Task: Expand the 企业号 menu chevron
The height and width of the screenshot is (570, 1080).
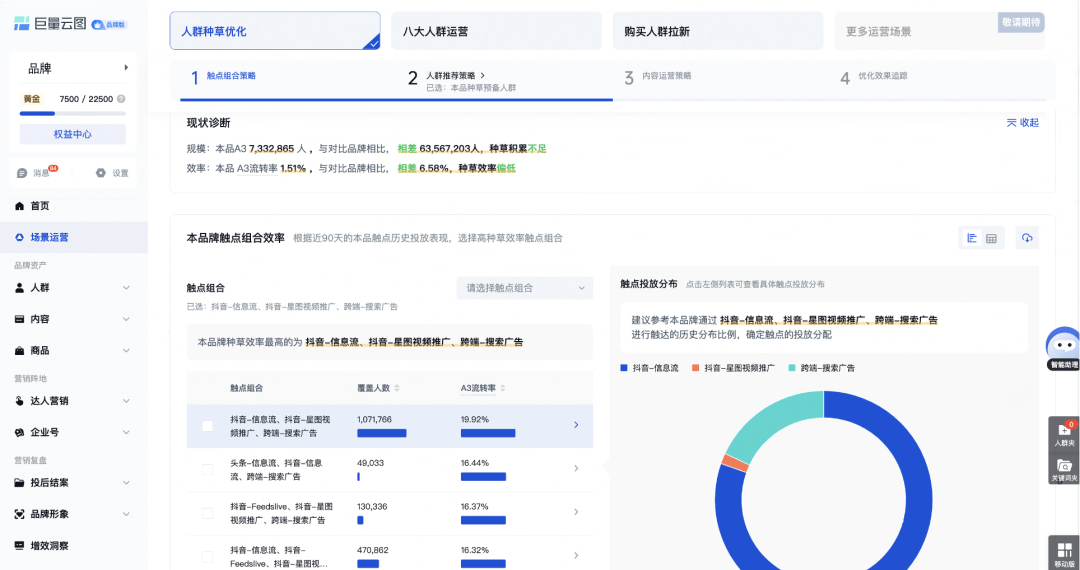Action: point(126,432)
